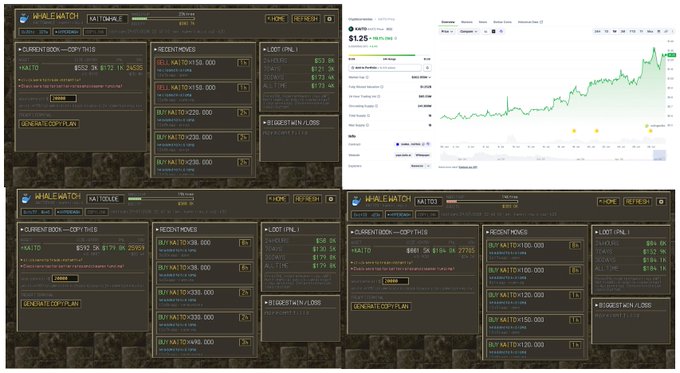Viewport: 680px width, 373px height.
Task: Focus the KAITO3 wallet name field
Action: [428, 202]
